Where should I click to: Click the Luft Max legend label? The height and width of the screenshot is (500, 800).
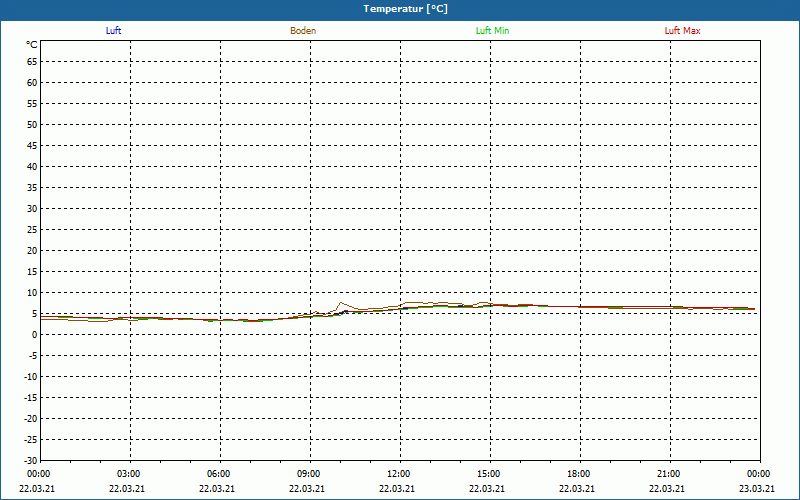pos(682,31)
